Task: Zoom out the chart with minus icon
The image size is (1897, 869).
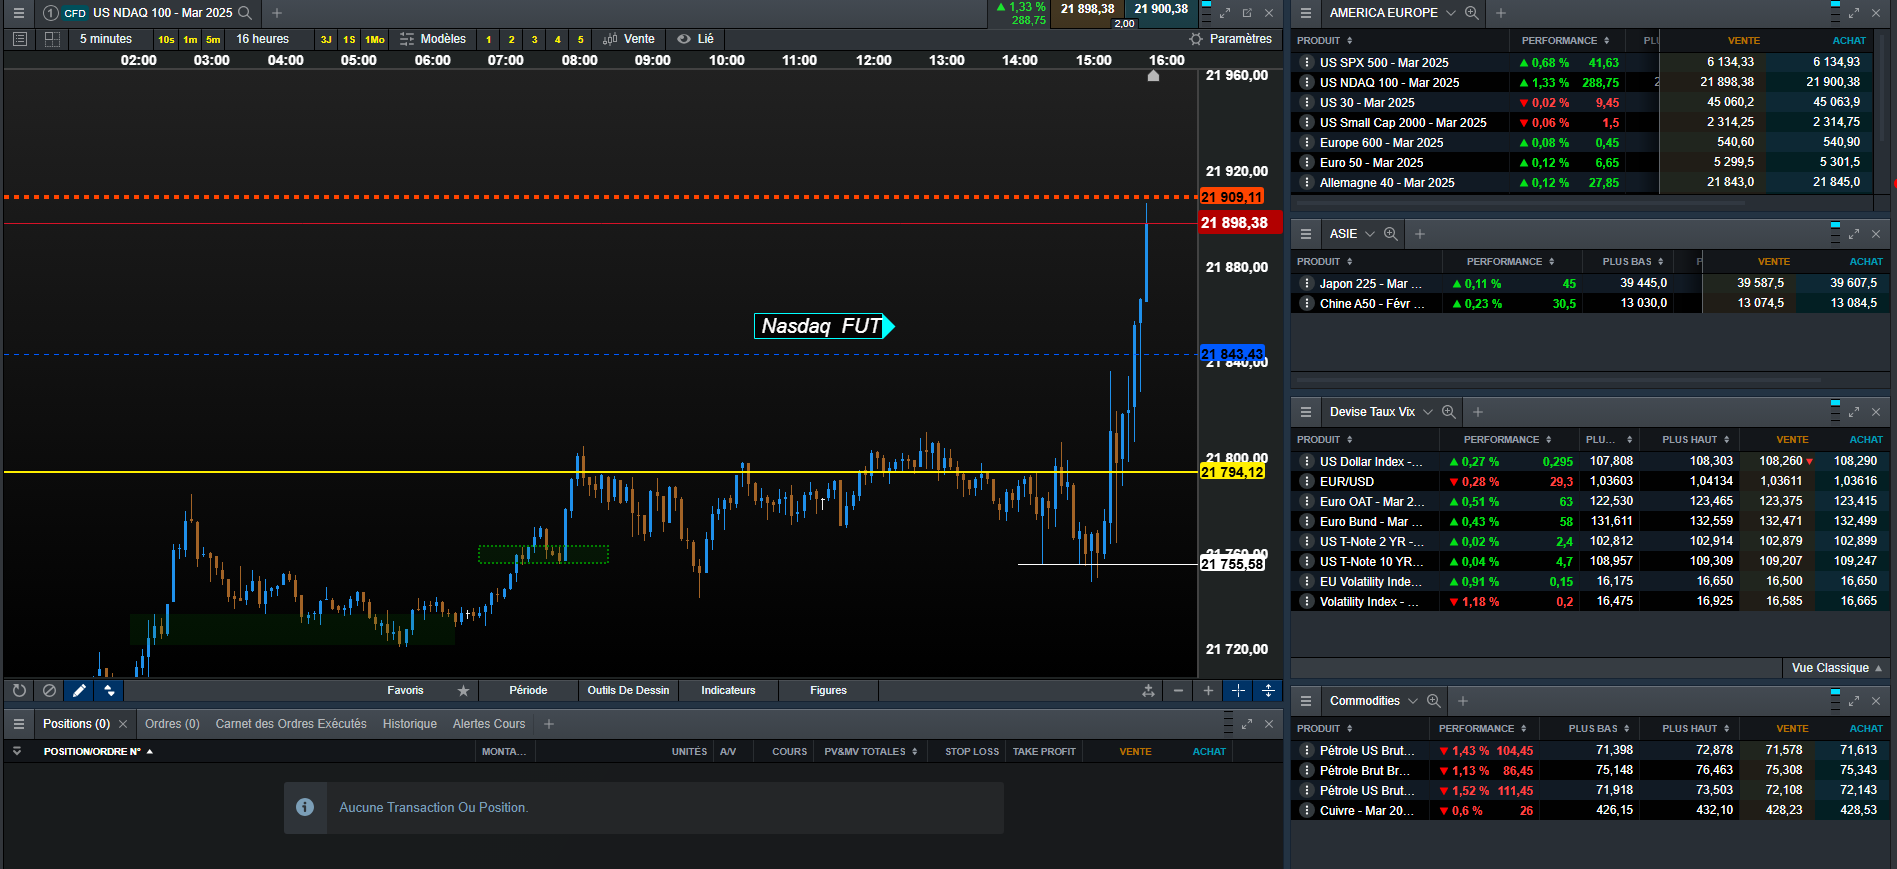Action: pyautogui.click(x=1178, y=690)
